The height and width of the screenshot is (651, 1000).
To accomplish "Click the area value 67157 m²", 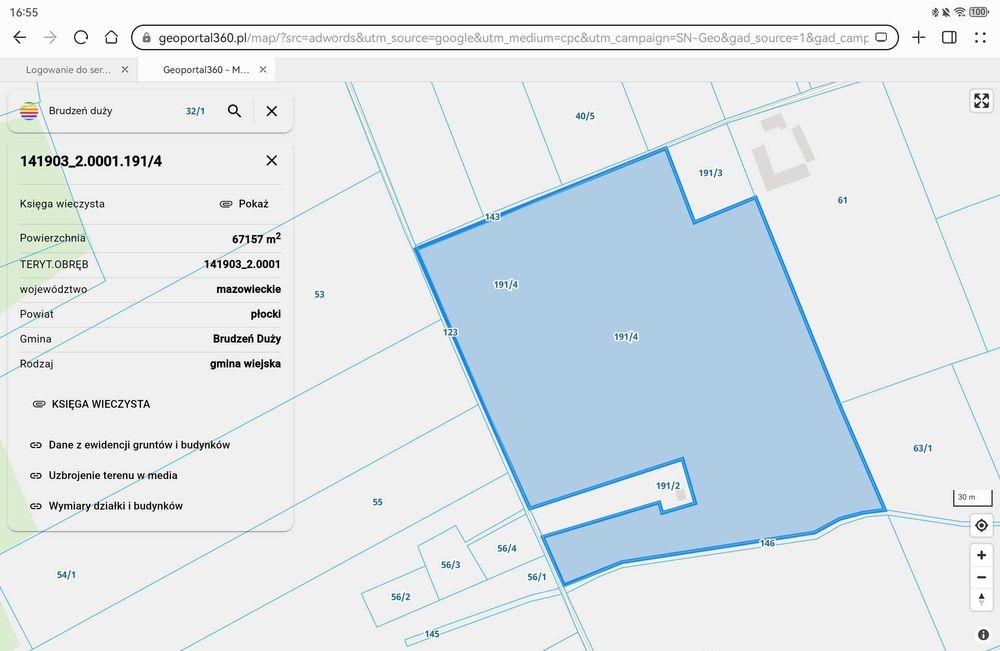I will pyautogui.click(x=256, y=238).
